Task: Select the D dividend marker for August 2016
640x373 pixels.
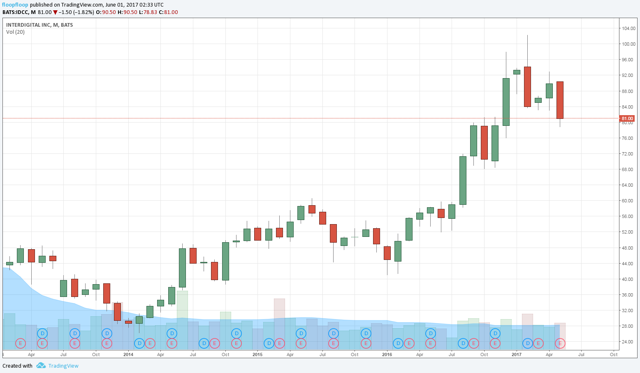Action: coord(463,343)
